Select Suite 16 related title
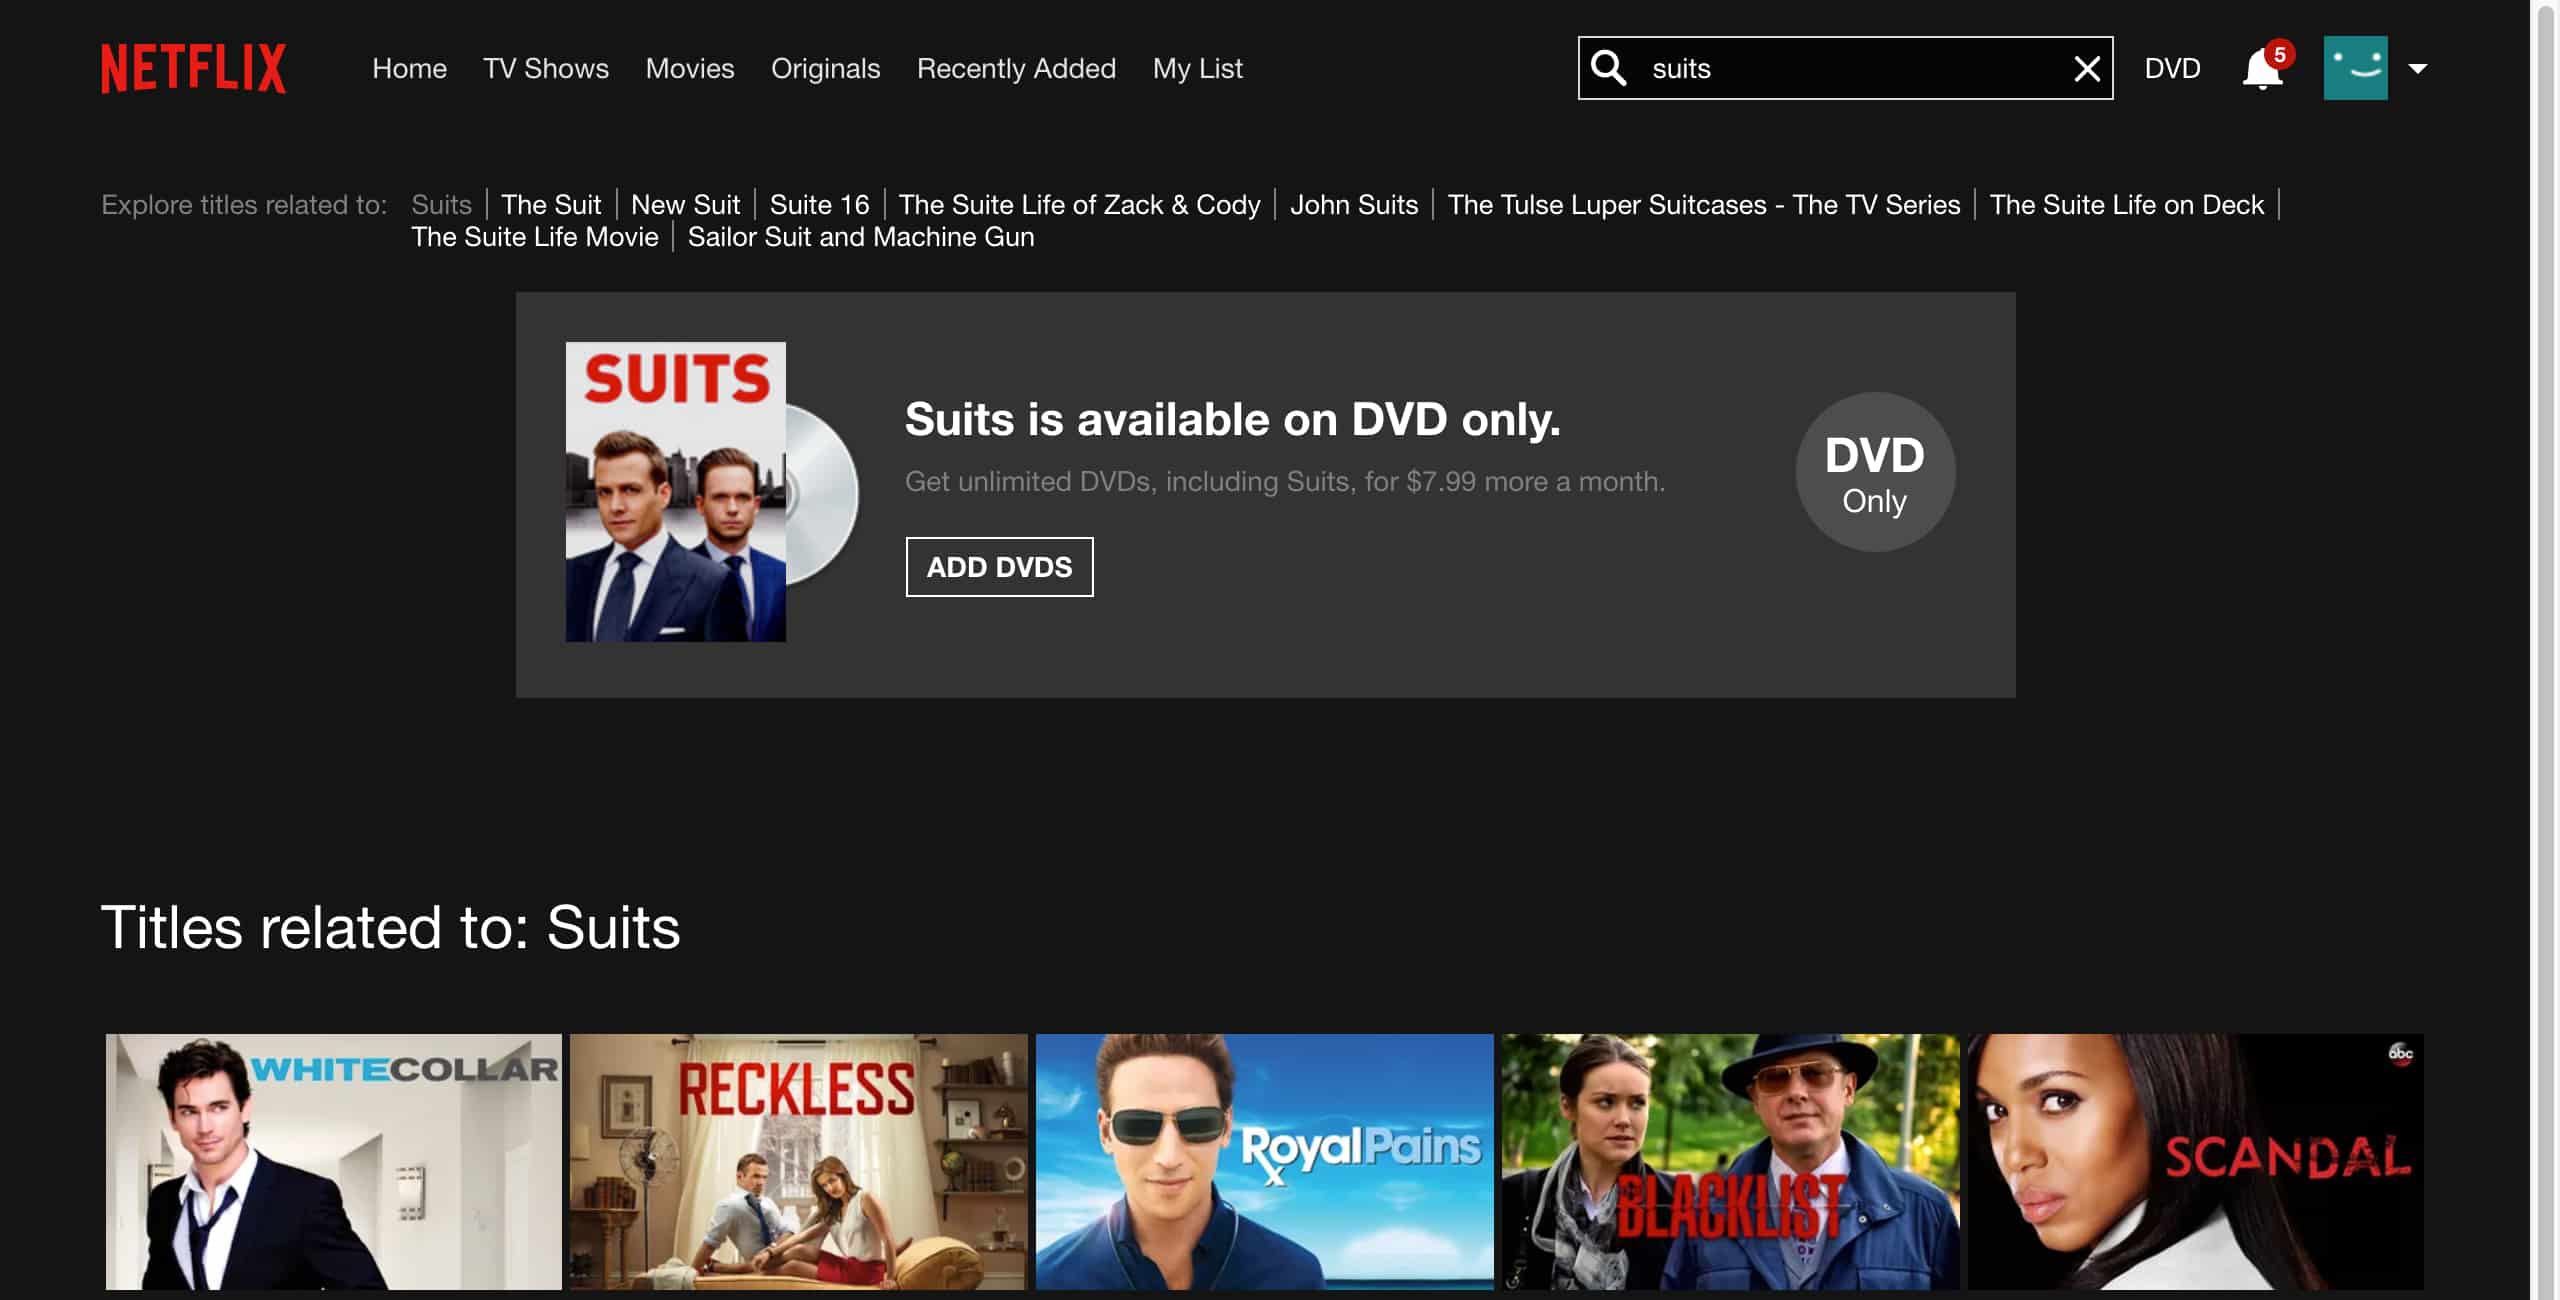 819,204
